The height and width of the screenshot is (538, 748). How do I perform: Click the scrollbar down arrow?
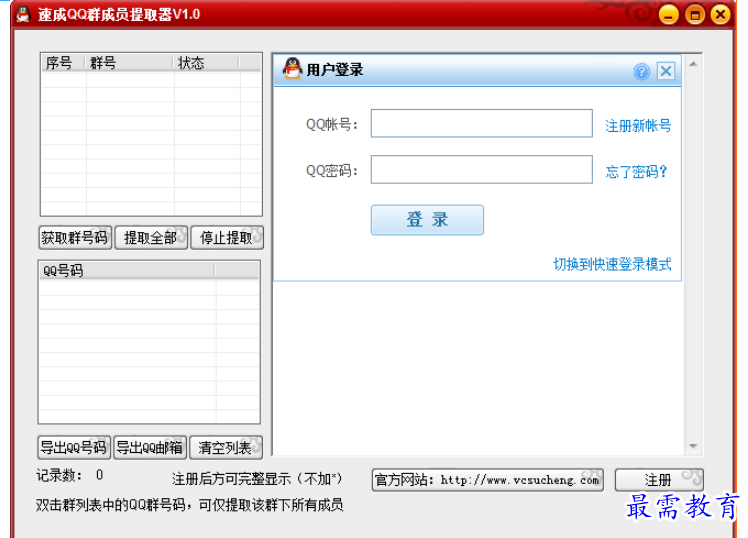[693, 446]
